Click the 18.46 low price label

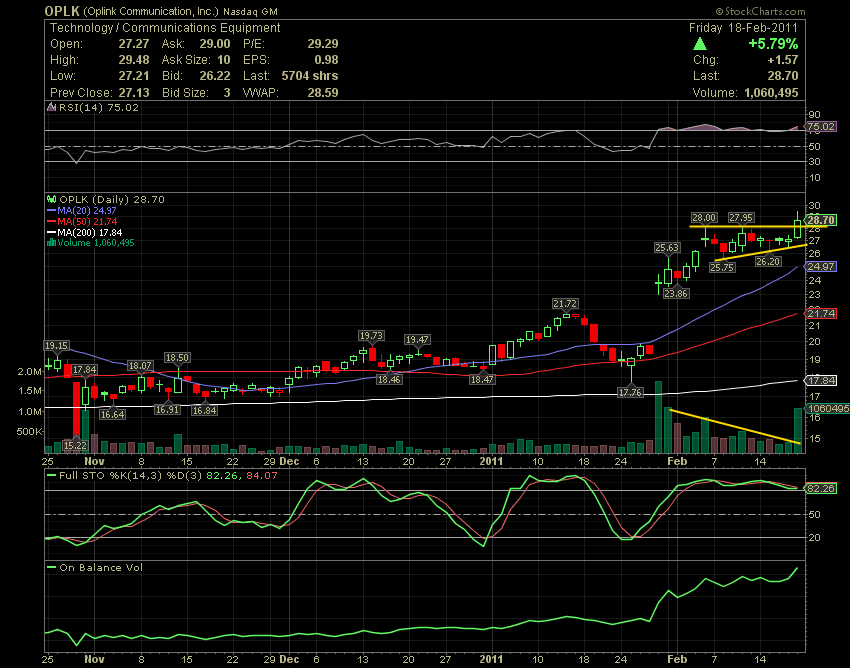click(x=389, y=380)
